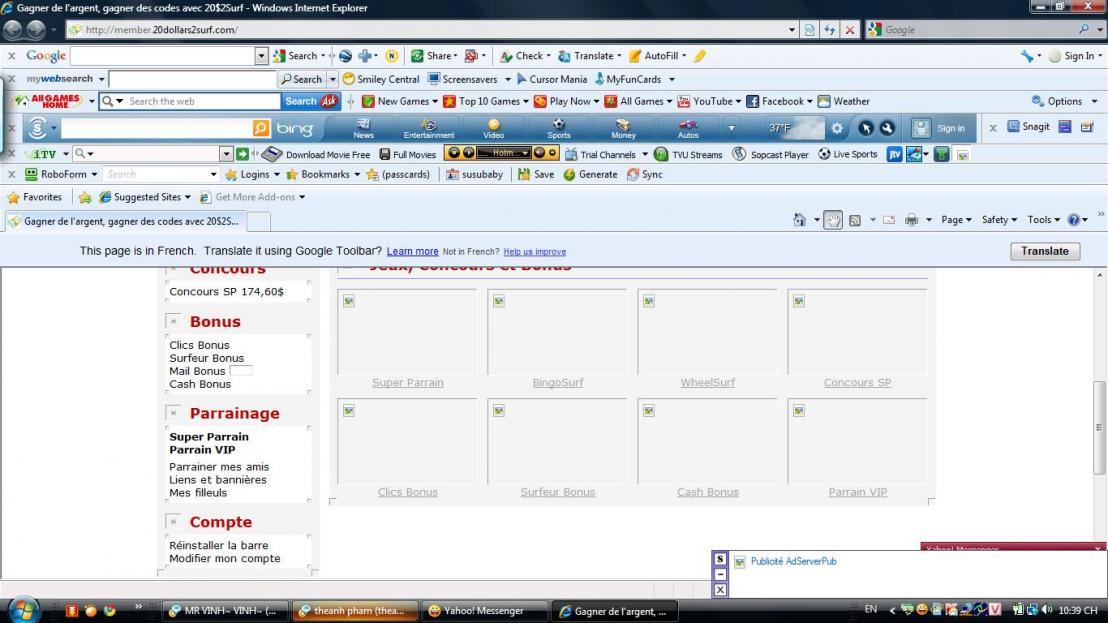Expand Trial Channels dropdown
Viewport: 1108px width, 623px height.
click(x=644, y=155)
